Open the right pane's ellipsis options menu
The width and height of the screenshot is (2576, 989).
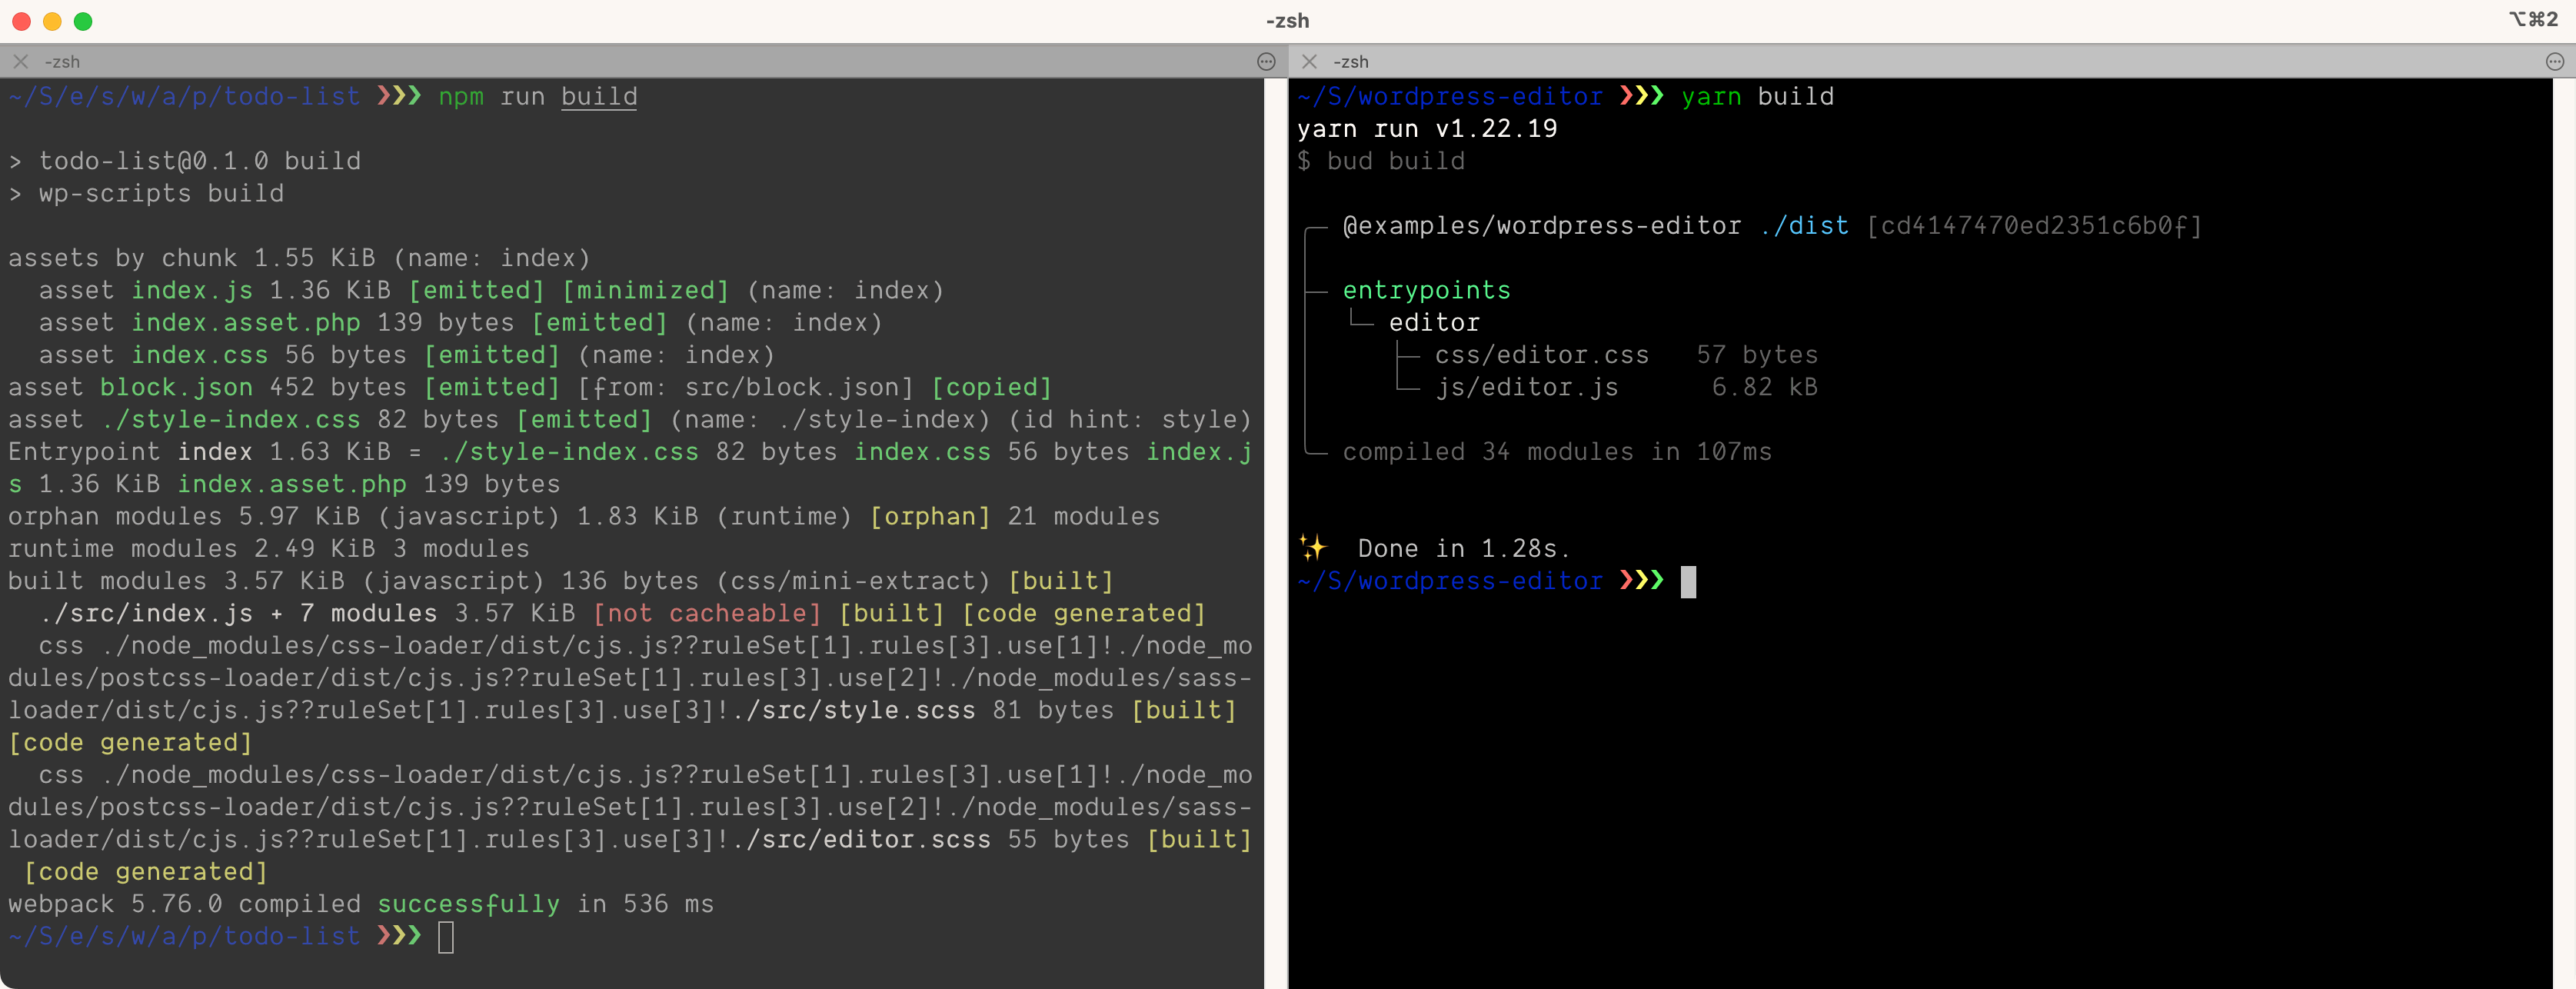pyautogui.click(x=2555, y=61)
